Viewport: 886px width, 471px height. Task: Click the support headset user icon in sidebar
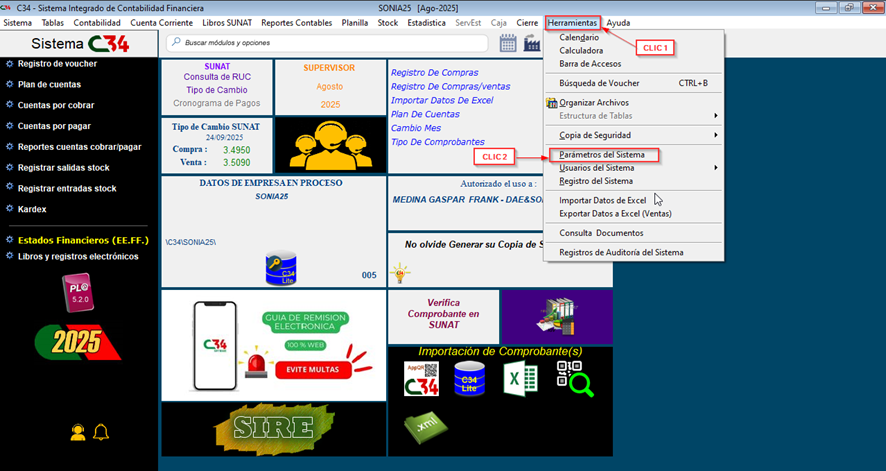[78, 432]
